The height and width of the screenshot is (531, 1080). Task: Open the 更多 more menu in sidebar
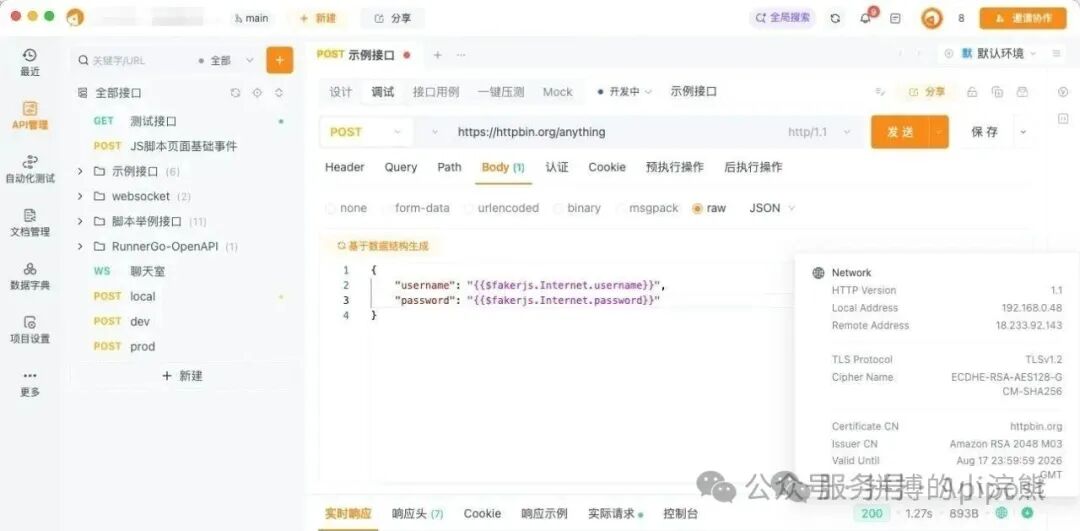pos(30,383)
